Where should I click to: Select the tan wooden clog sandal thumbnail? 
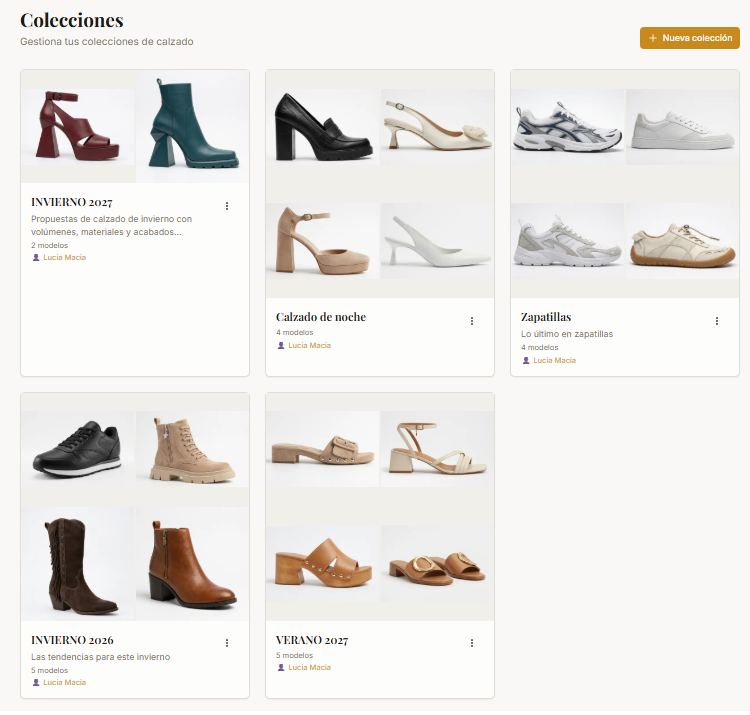click(323, 564)
